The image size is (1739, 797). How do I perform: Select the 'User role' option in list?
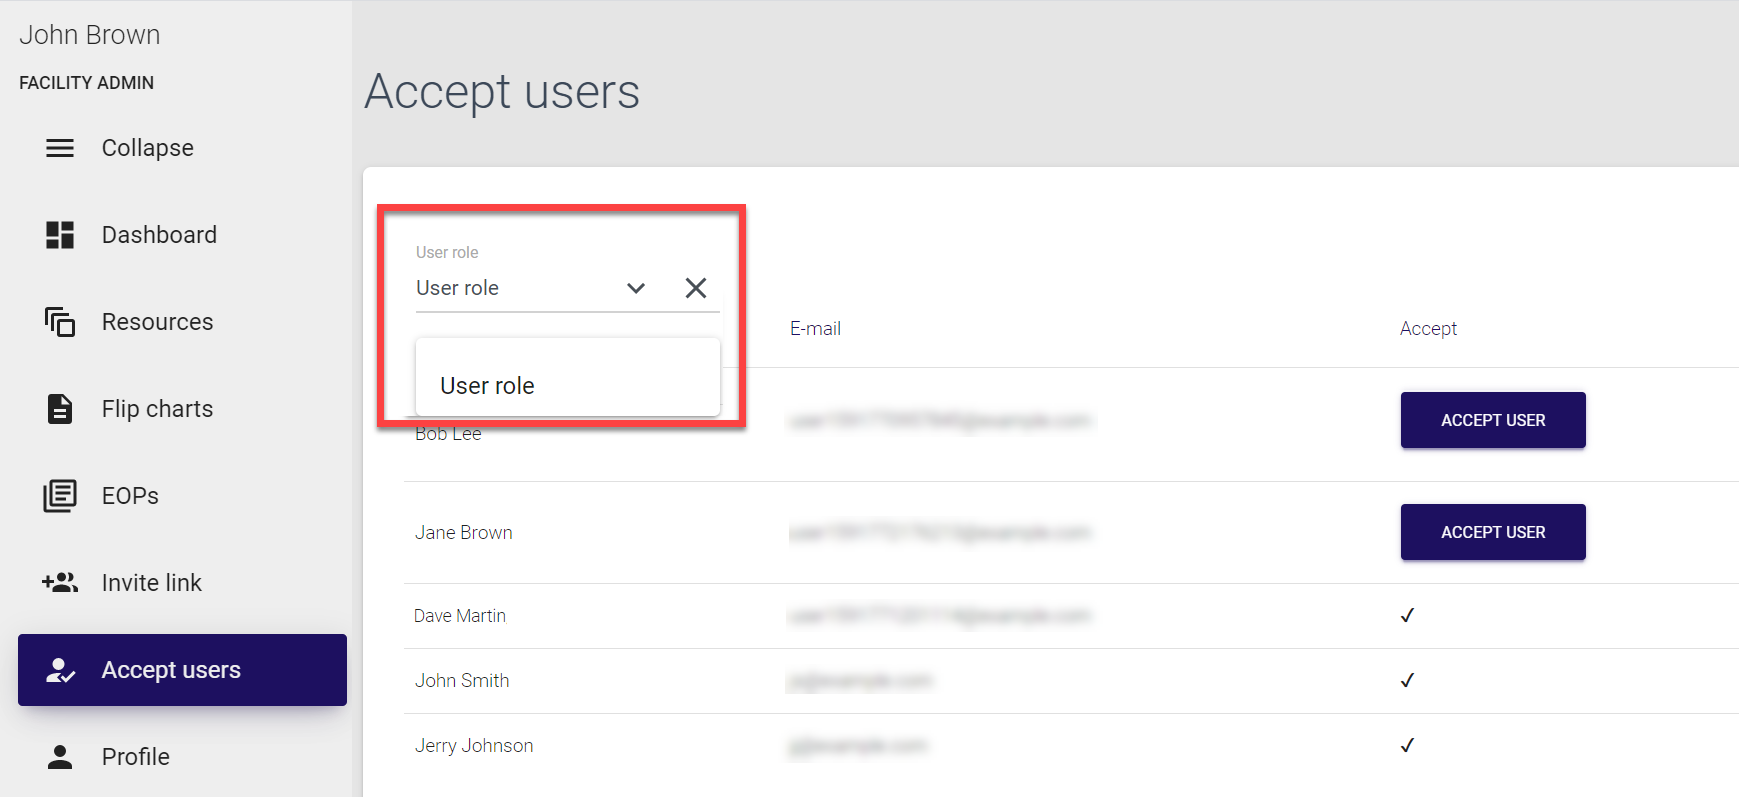(488, 386)
